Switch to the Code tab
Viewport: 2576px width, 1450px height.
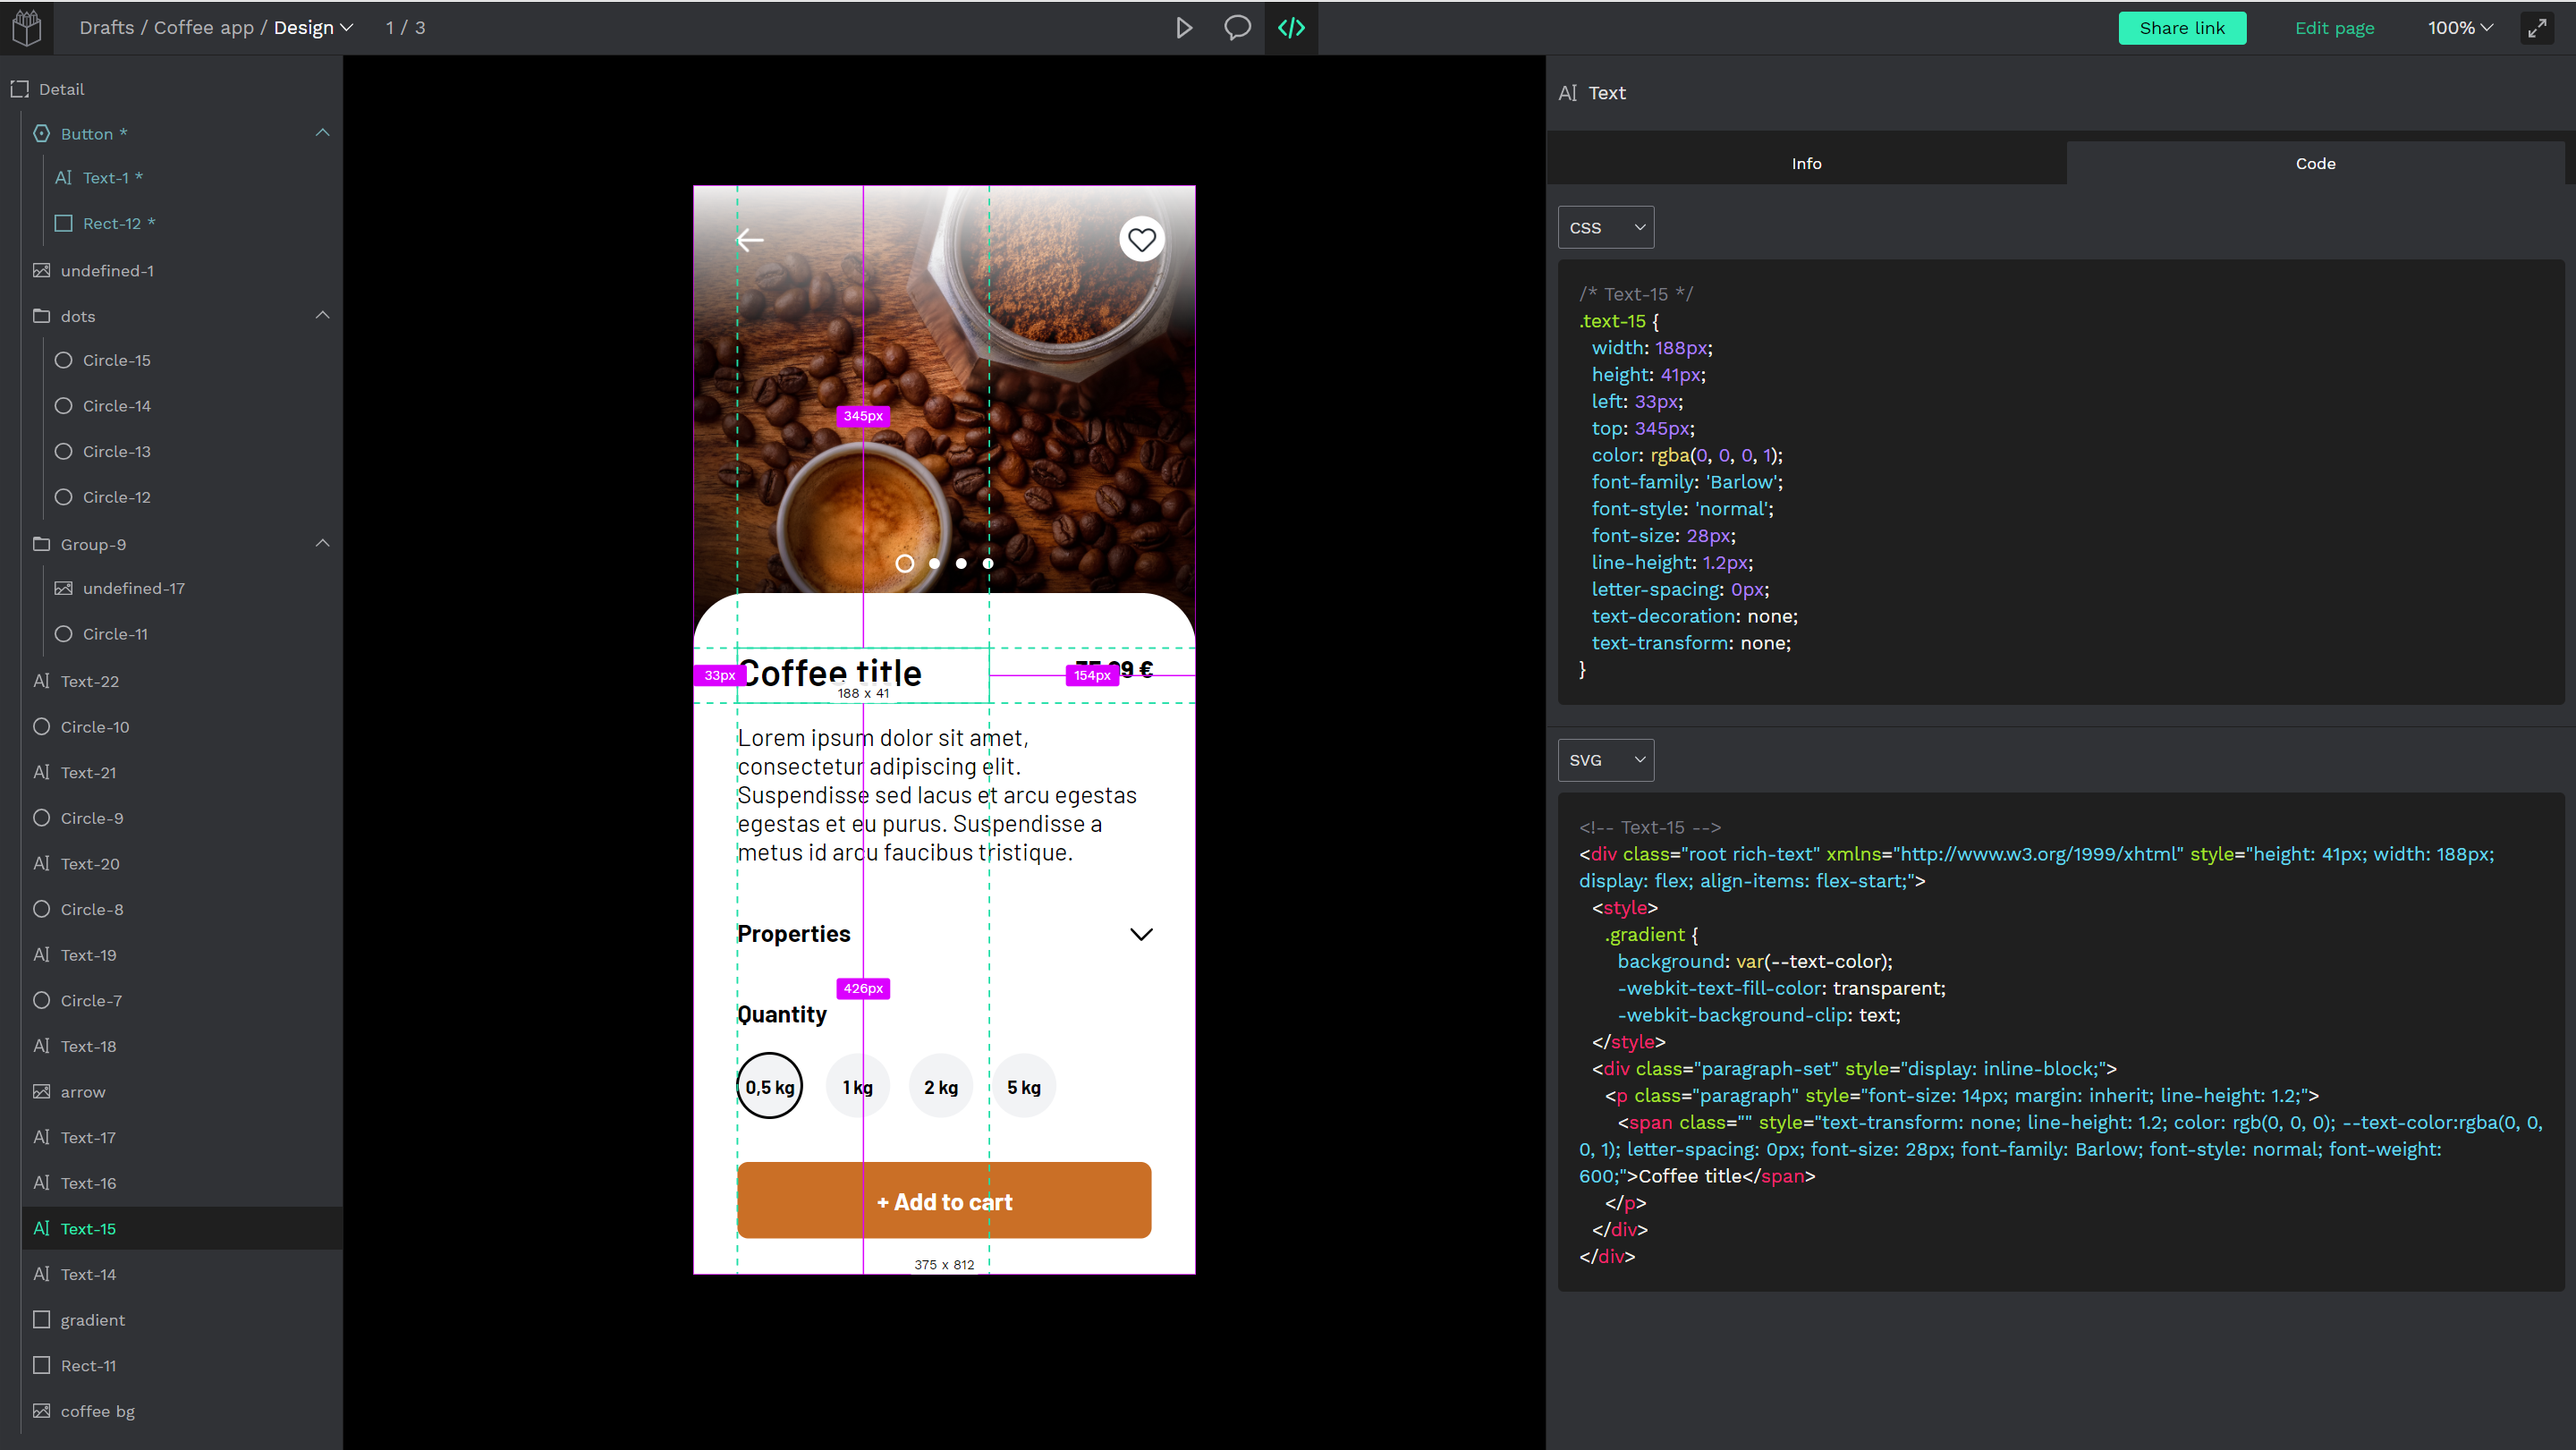2315,163
